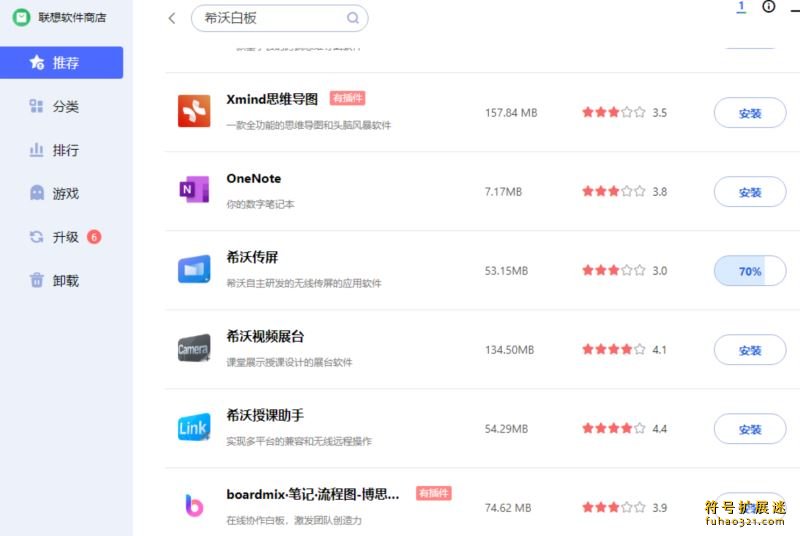Click the 53.15MB size text

point(506,271)
